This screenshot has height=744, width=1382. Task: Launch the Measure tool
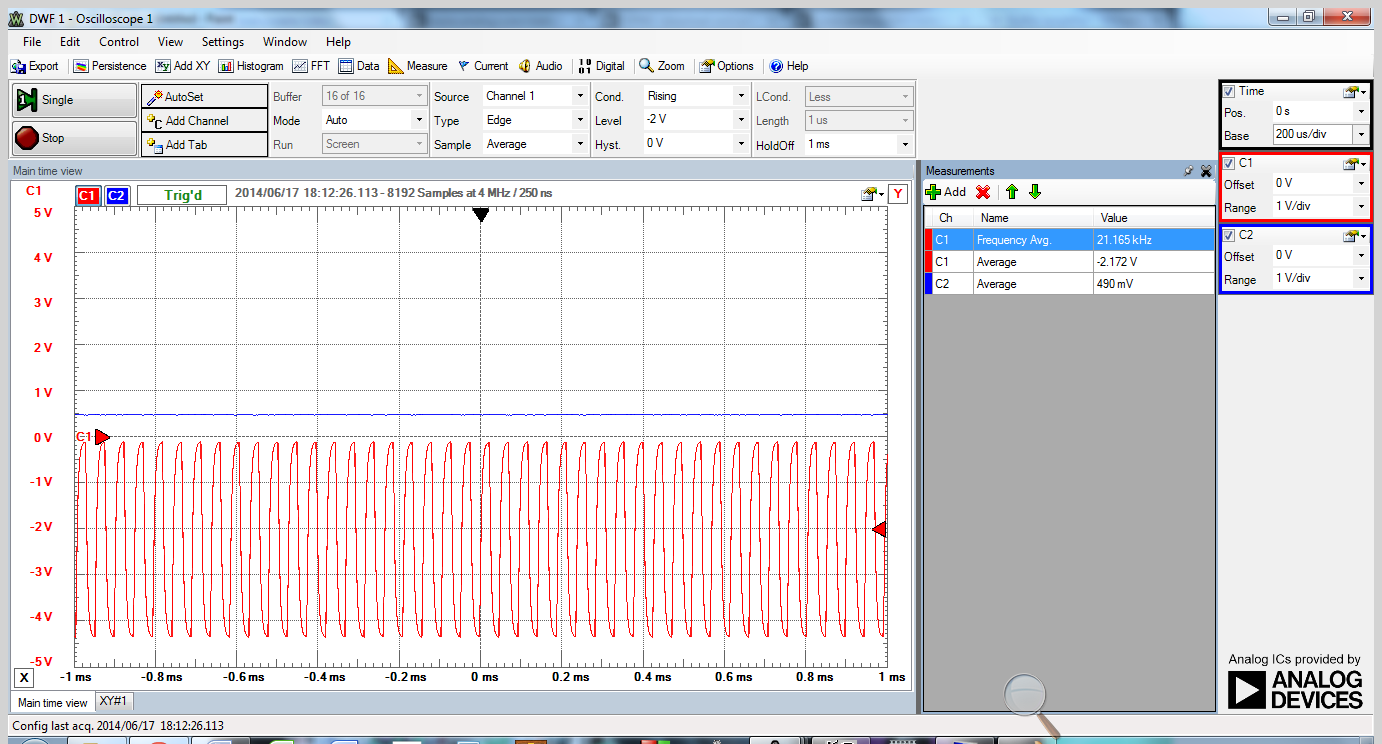[x=417, y=66]
